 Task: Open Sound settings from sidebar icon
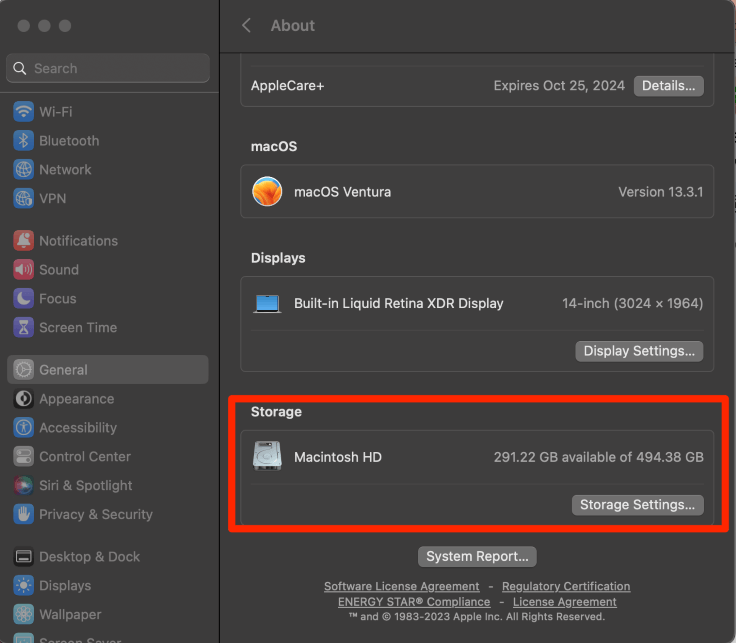[23, 270]
